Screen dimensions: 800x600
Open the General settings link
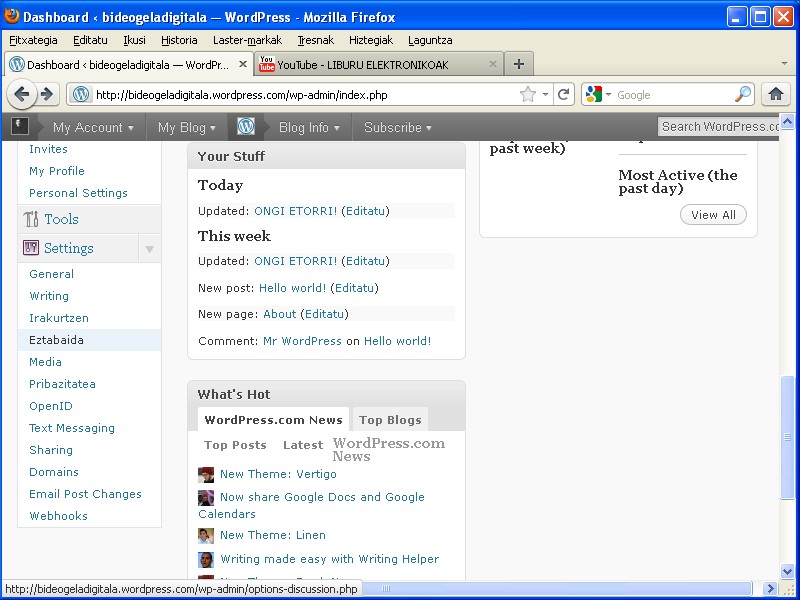pos(52,274)
